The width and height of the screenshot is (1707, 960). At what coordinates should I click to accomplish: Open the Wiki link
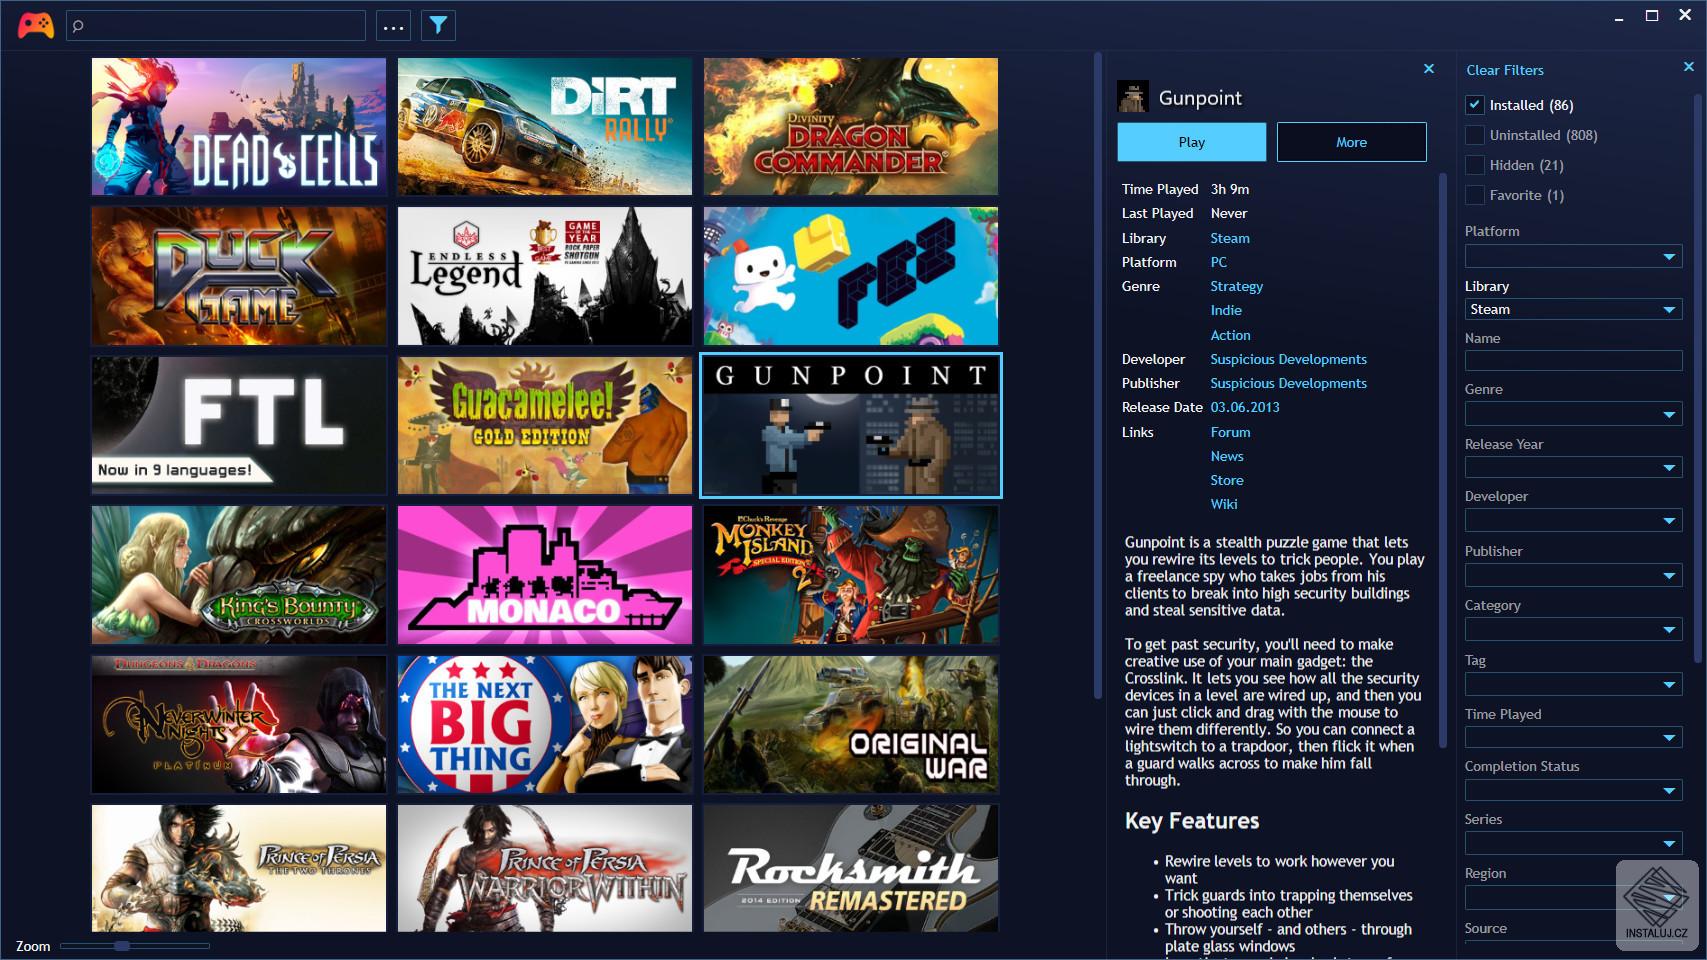1223,504
